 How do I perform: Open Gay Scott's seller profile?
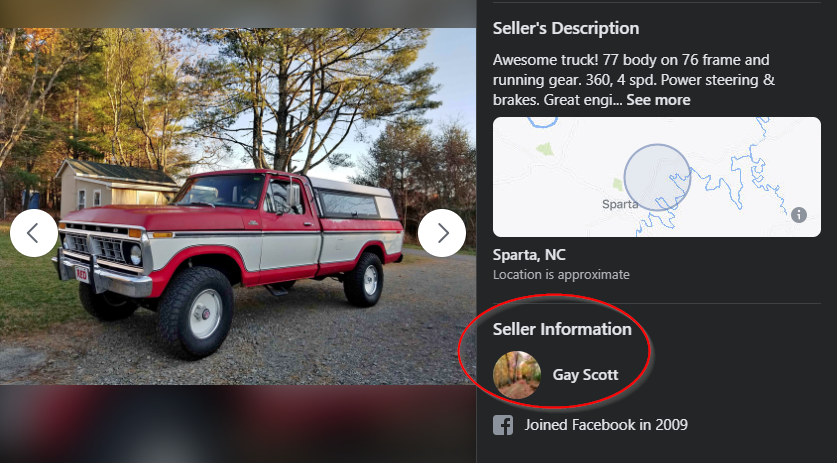(585, 375)
